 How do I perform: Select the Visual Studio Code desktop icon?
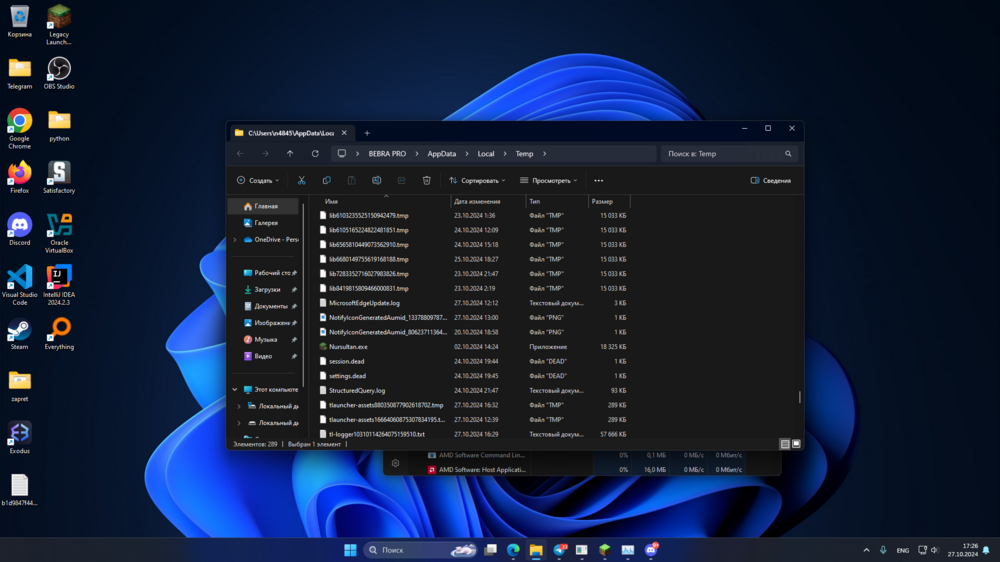(x=20, y=286)
